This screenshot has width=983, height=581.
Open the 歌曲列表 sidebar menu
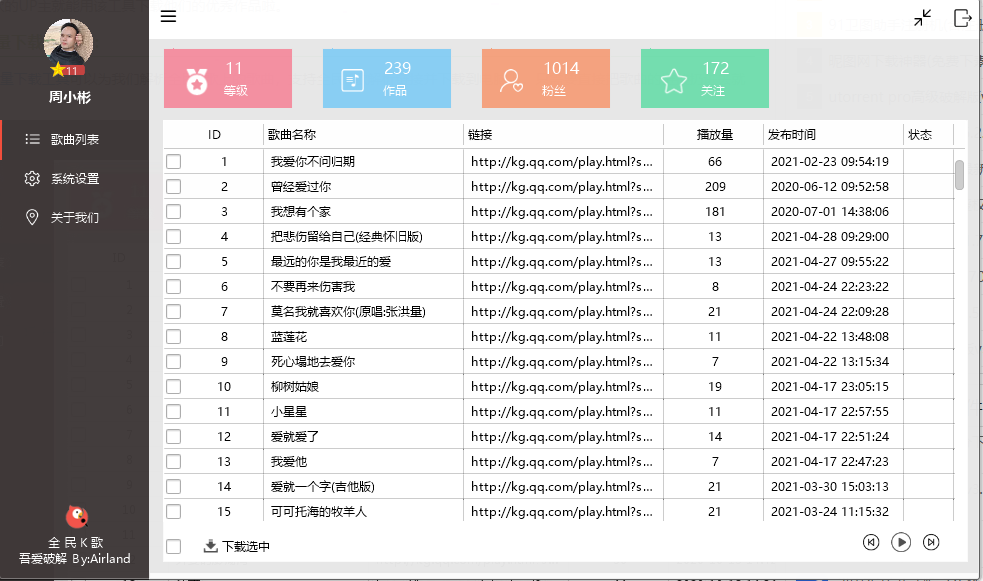tap(75, 139)
